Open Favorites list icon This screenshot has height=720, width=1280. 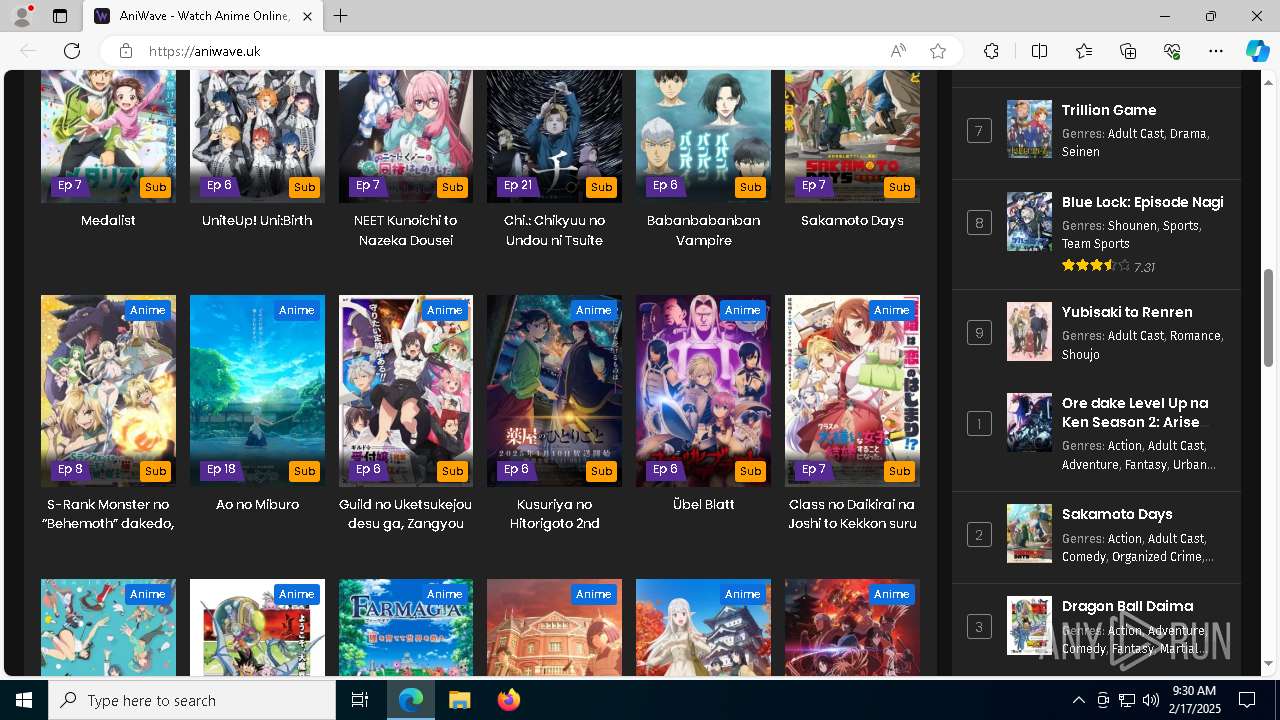pos(1084,51)
